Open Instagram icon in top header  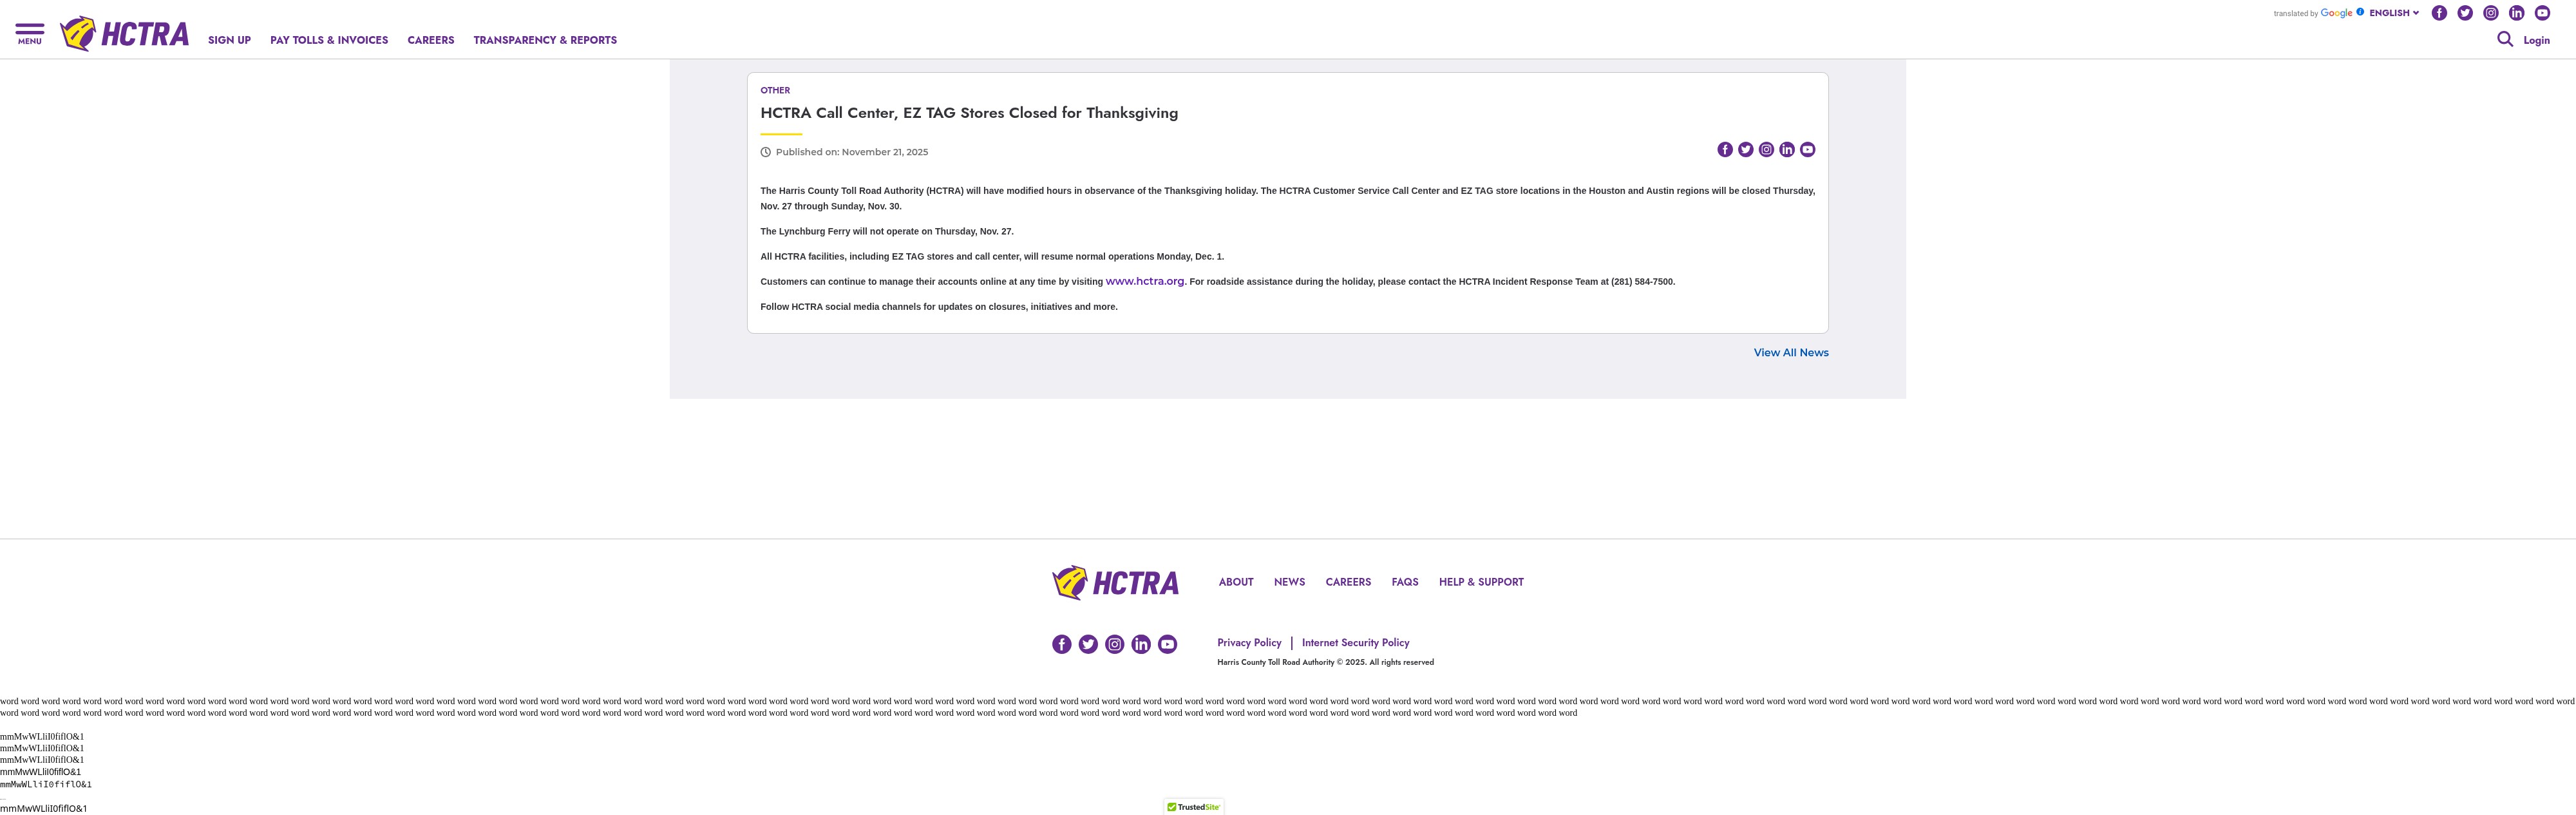point(2491,13)
